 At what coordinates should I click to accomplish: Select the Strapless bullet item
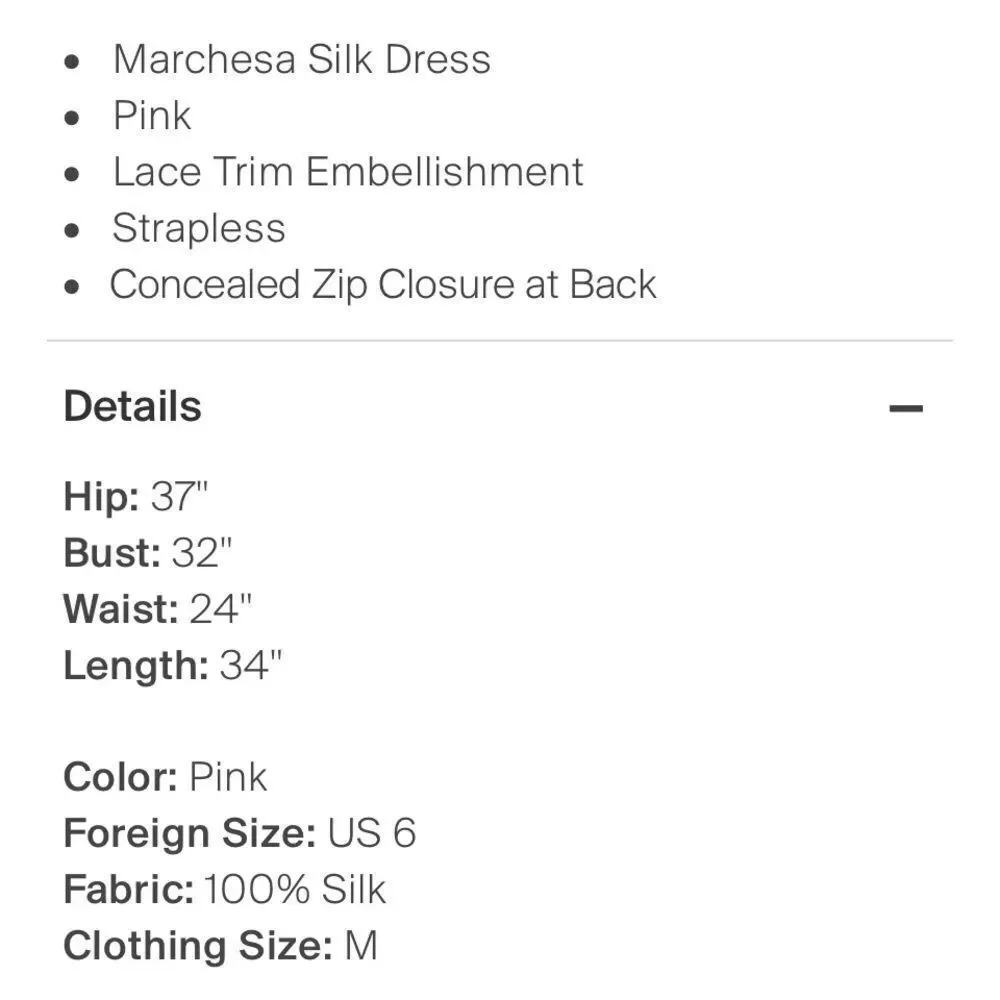[198, 228]
